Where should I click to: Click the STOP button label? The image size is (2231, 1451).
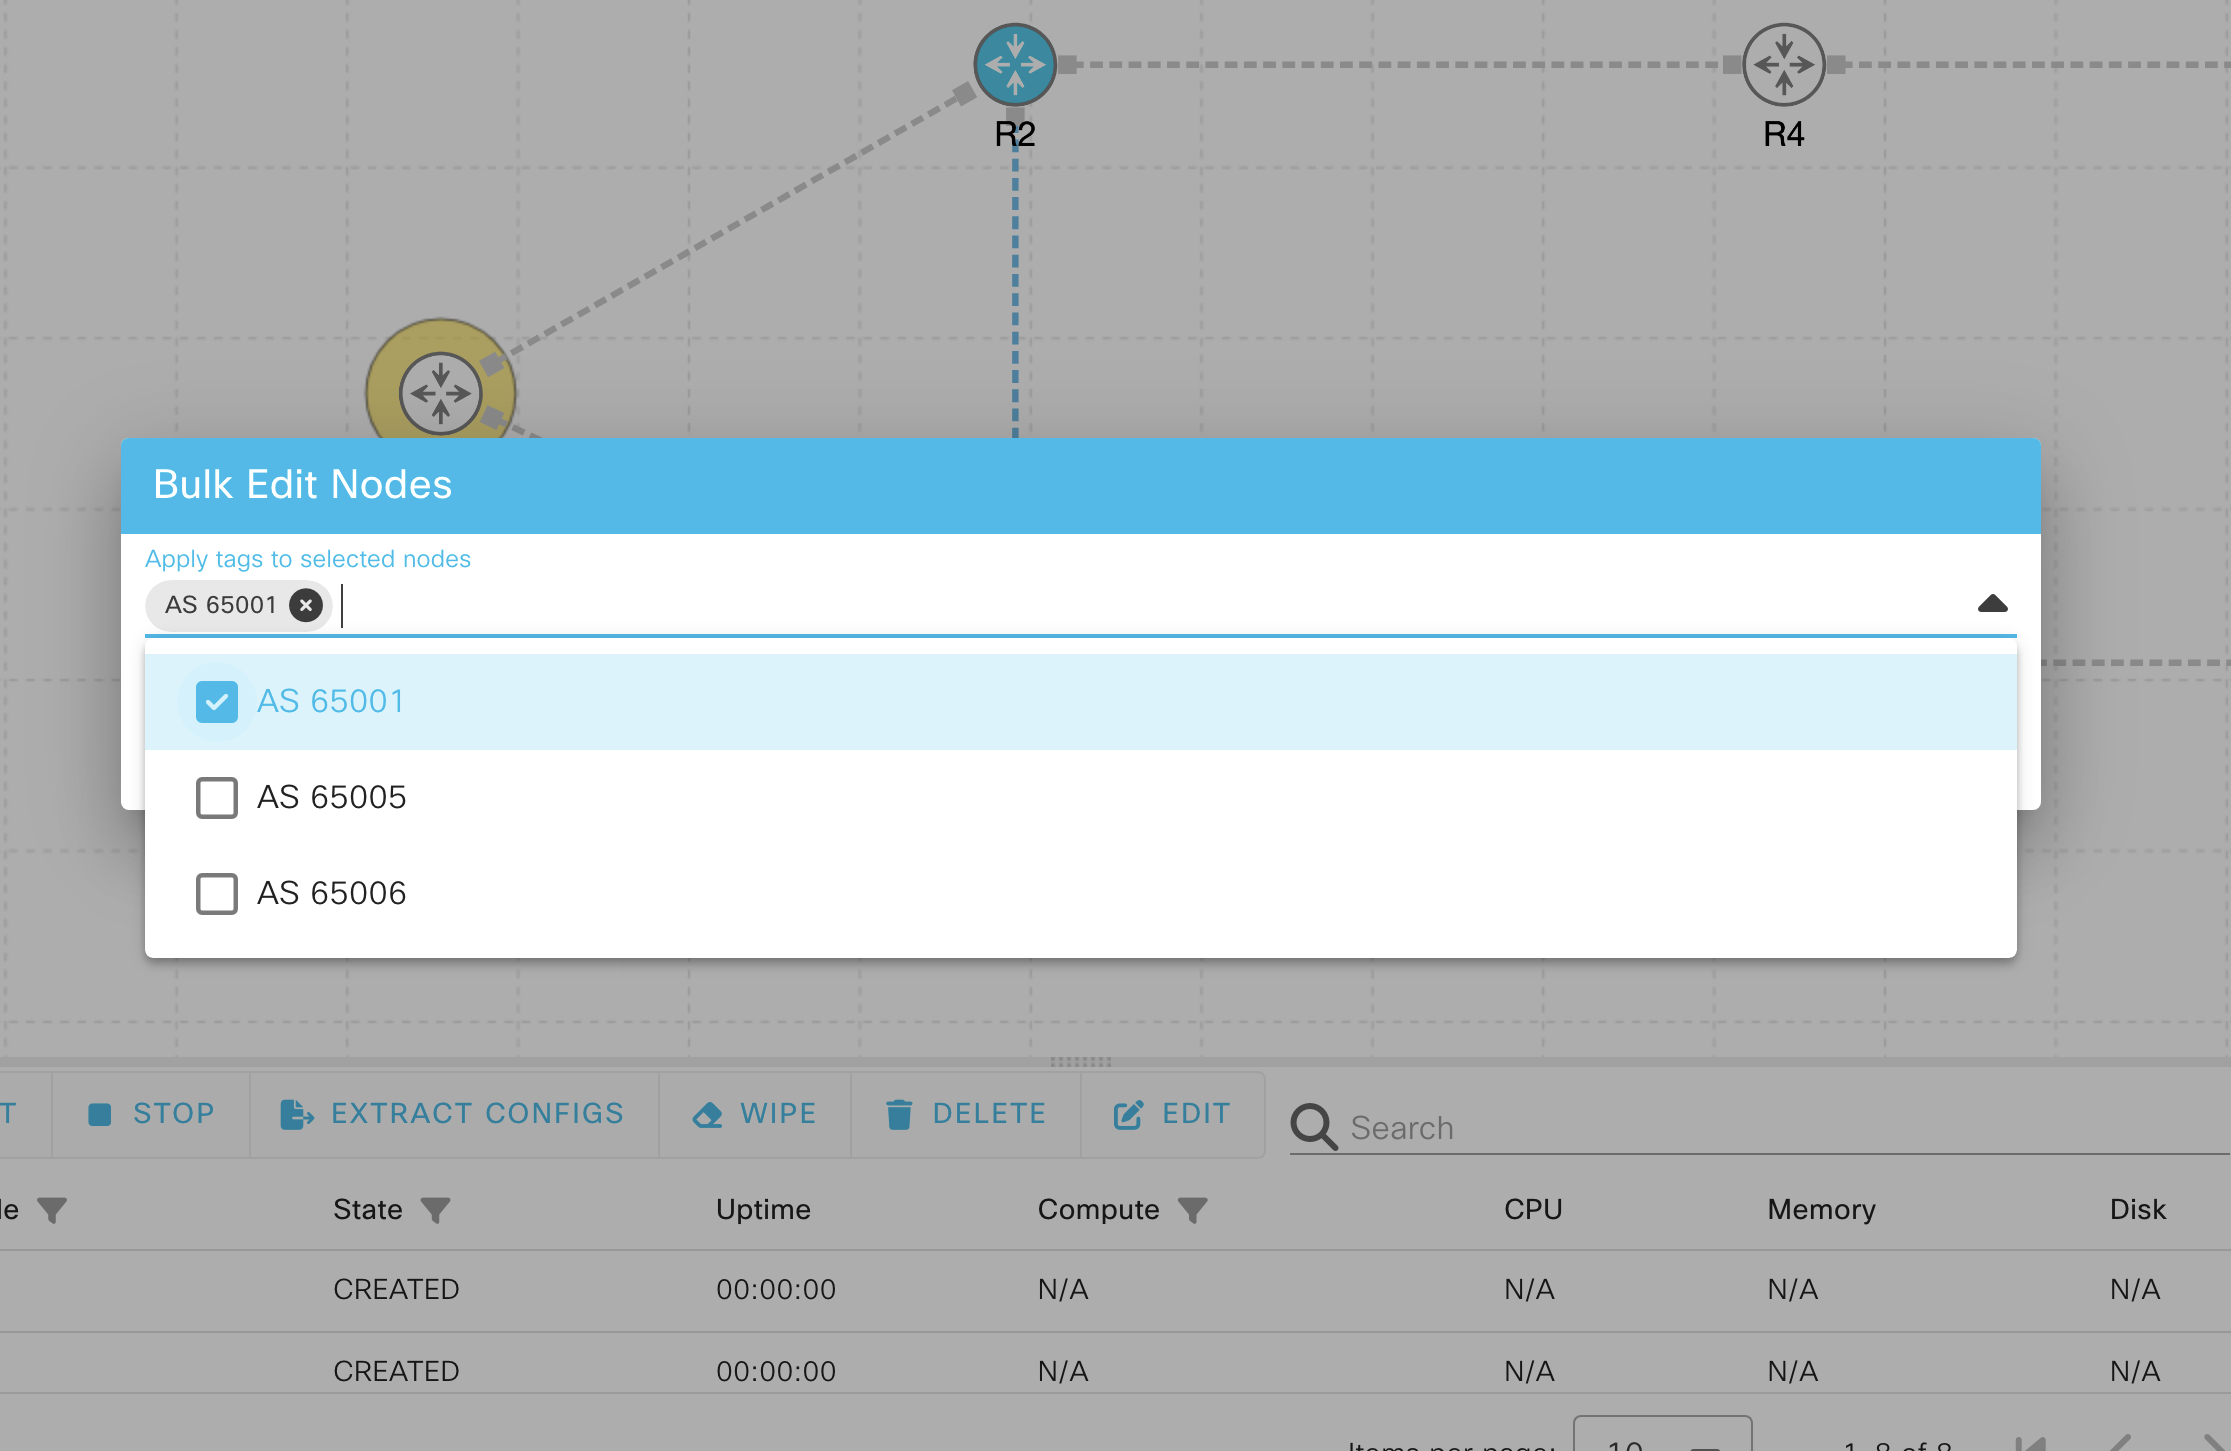click(x=174, y=1113)
